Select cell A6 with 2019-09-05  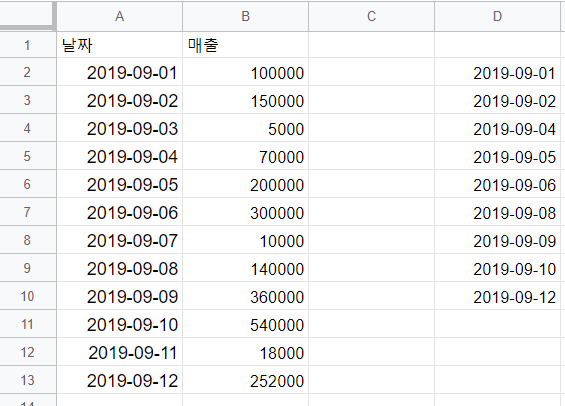pyautogui.click(x=120, y=184)
